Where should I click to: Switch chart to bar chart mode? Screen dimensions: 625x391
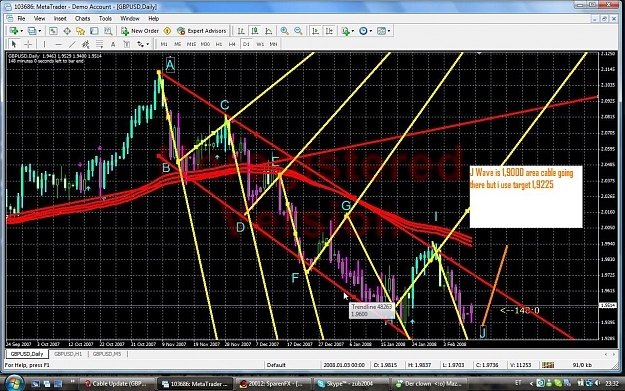pyautogui.click(x=241, y=31)
